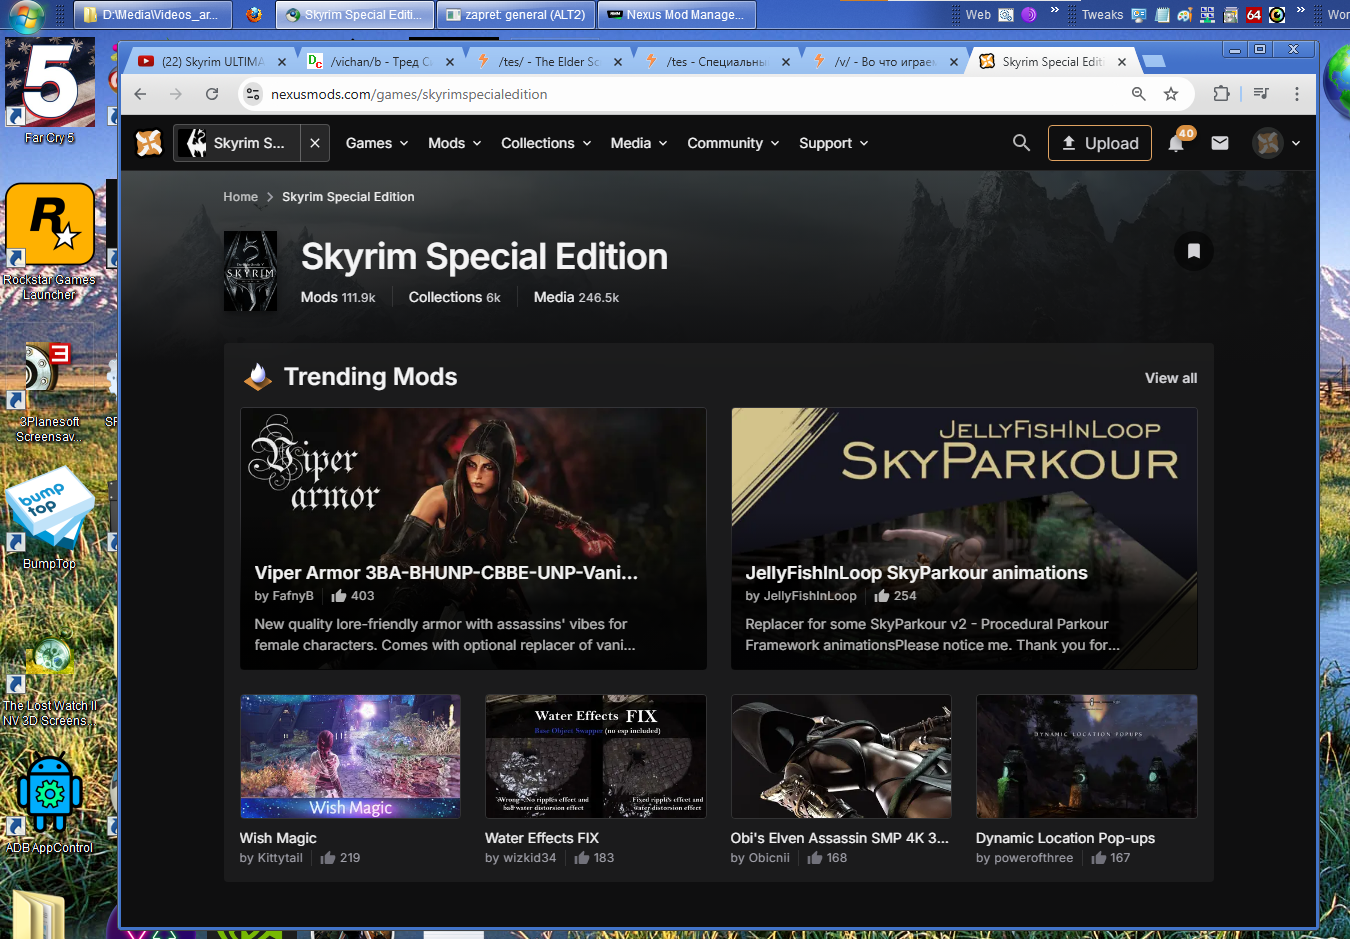
Task: Click Skyrim Special Edition breadcrumb text
Action: click(x=348, y=197)
